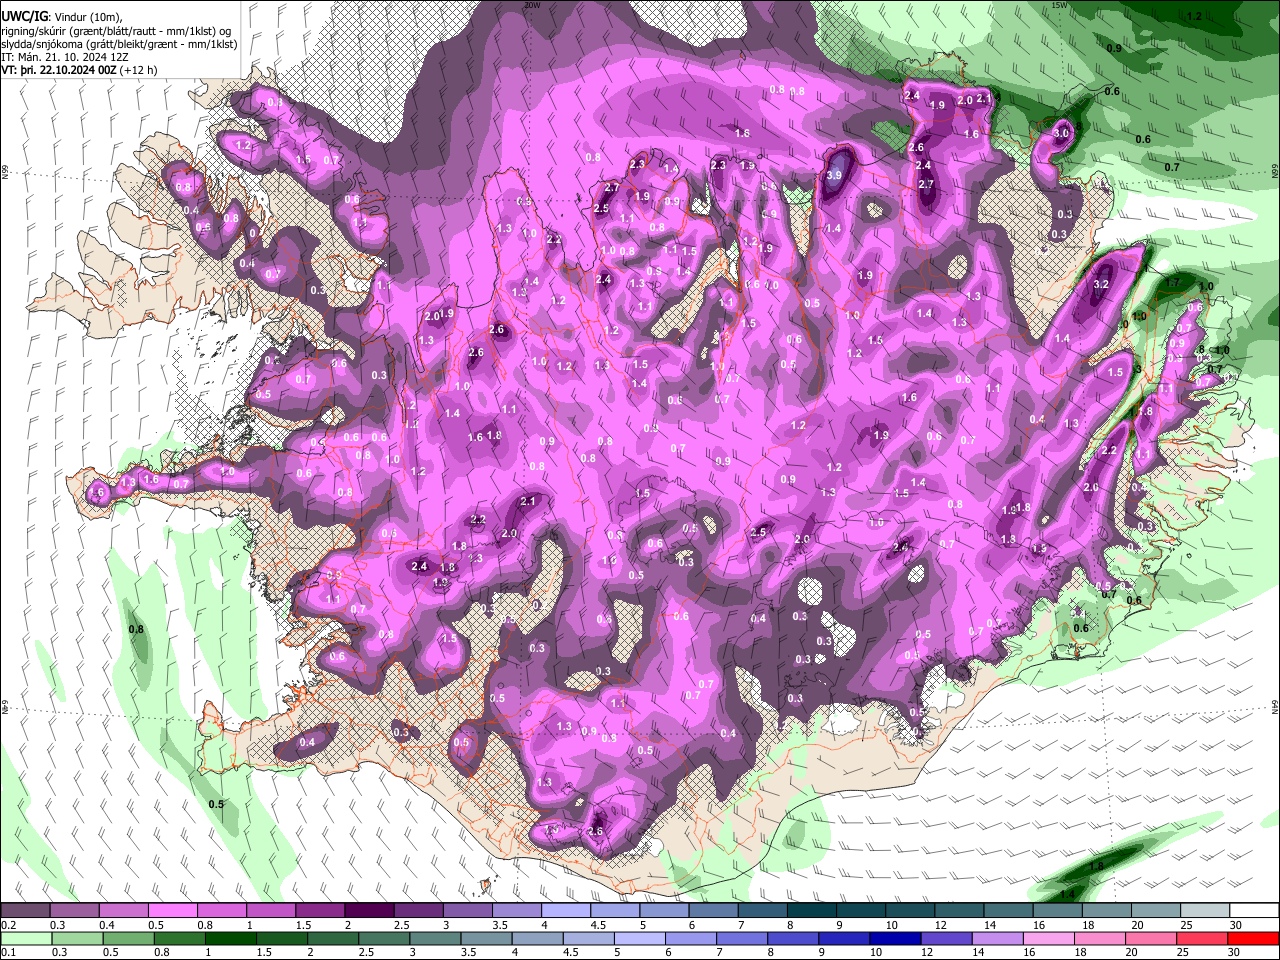Click the 10 label on top legend row
The width and height of the screenshot is (1280, 960).
892,925
